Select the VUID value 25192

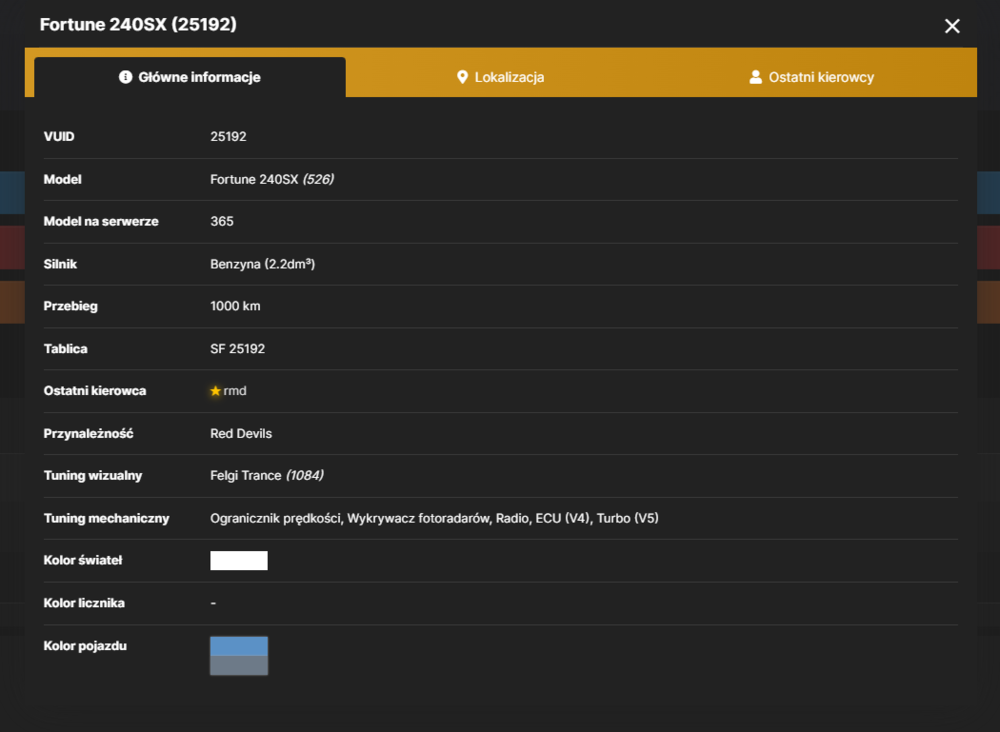click(x=228, y=136)
